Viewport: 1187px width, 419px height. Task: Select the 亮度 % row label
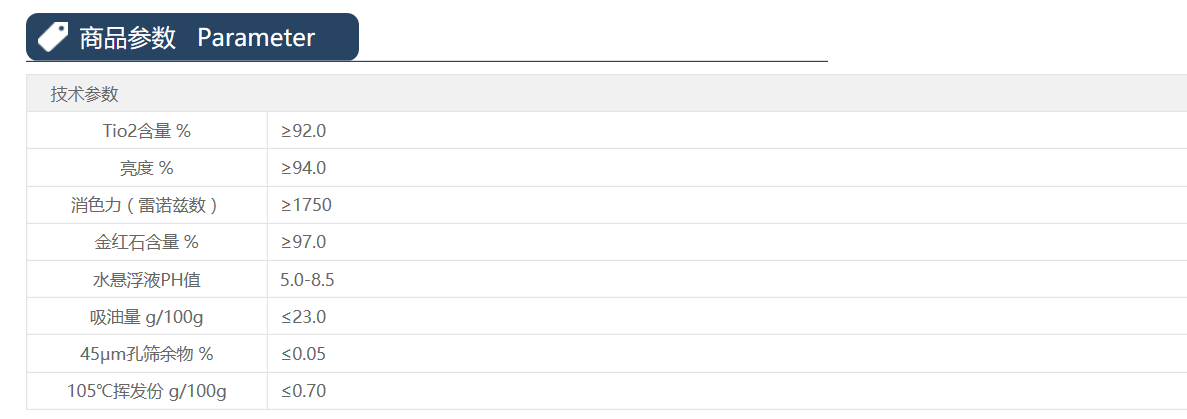(147, 168)
